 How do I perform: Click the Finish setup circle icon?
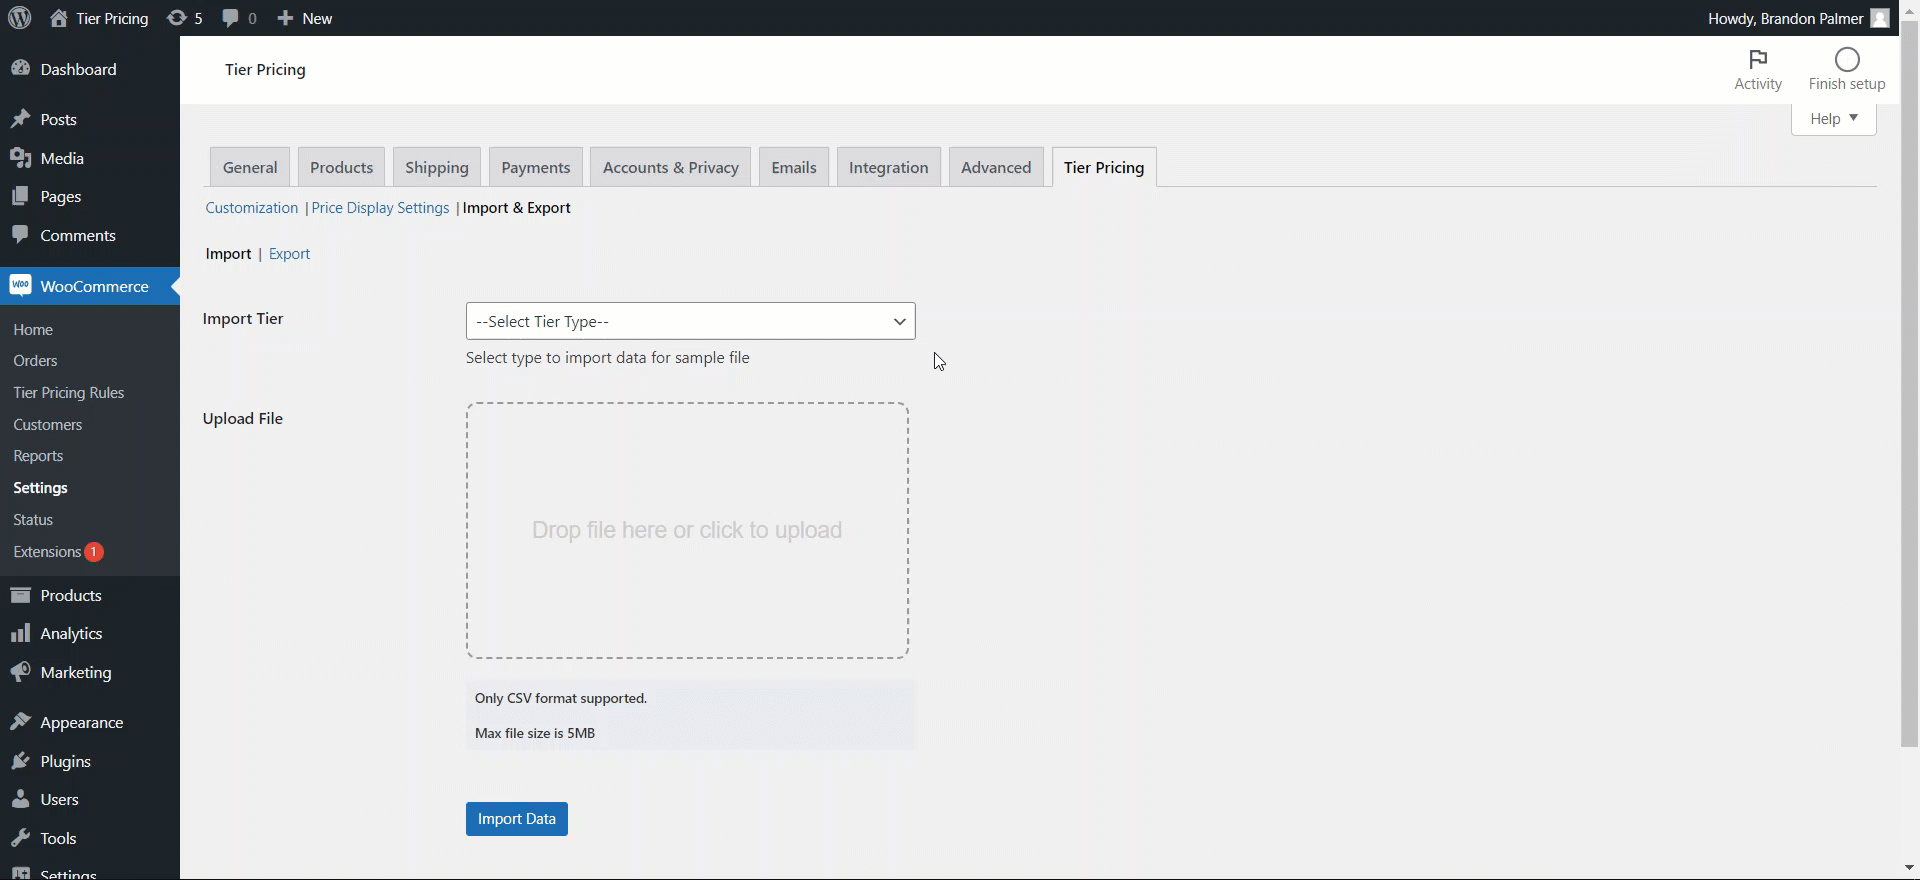[x=1847, y=59]
